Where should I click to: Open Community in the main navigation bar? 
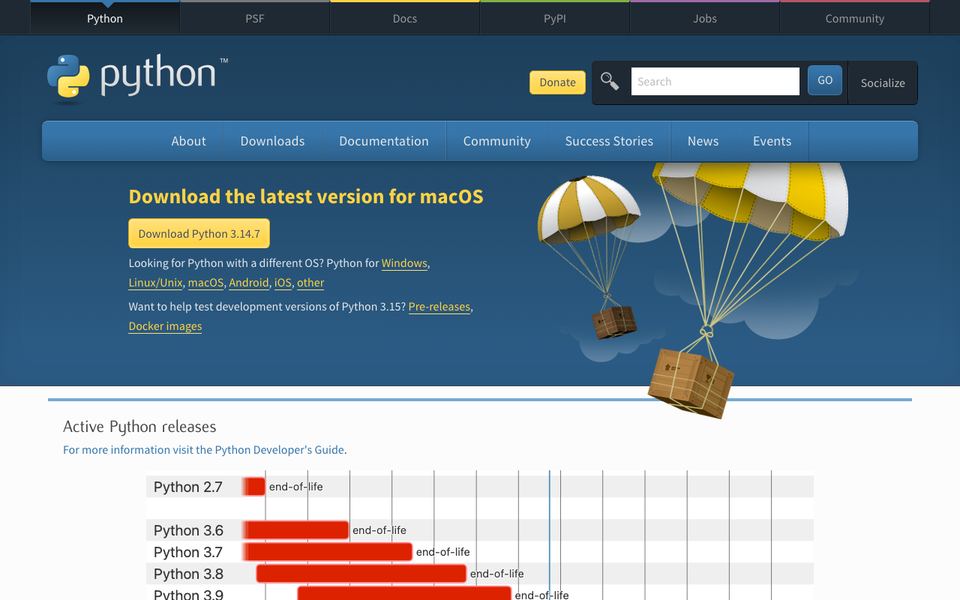[497, 141]
